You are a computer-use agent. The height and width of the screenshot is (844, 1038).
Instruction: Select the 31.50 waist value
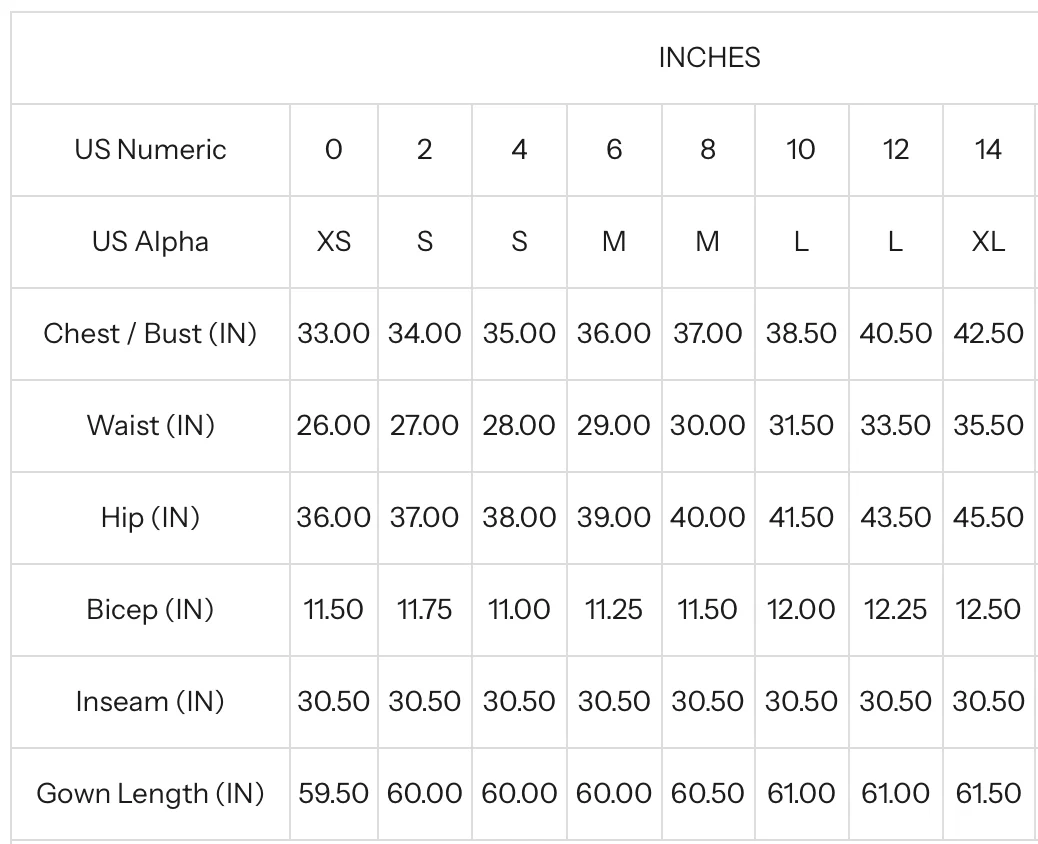point(801,425)
